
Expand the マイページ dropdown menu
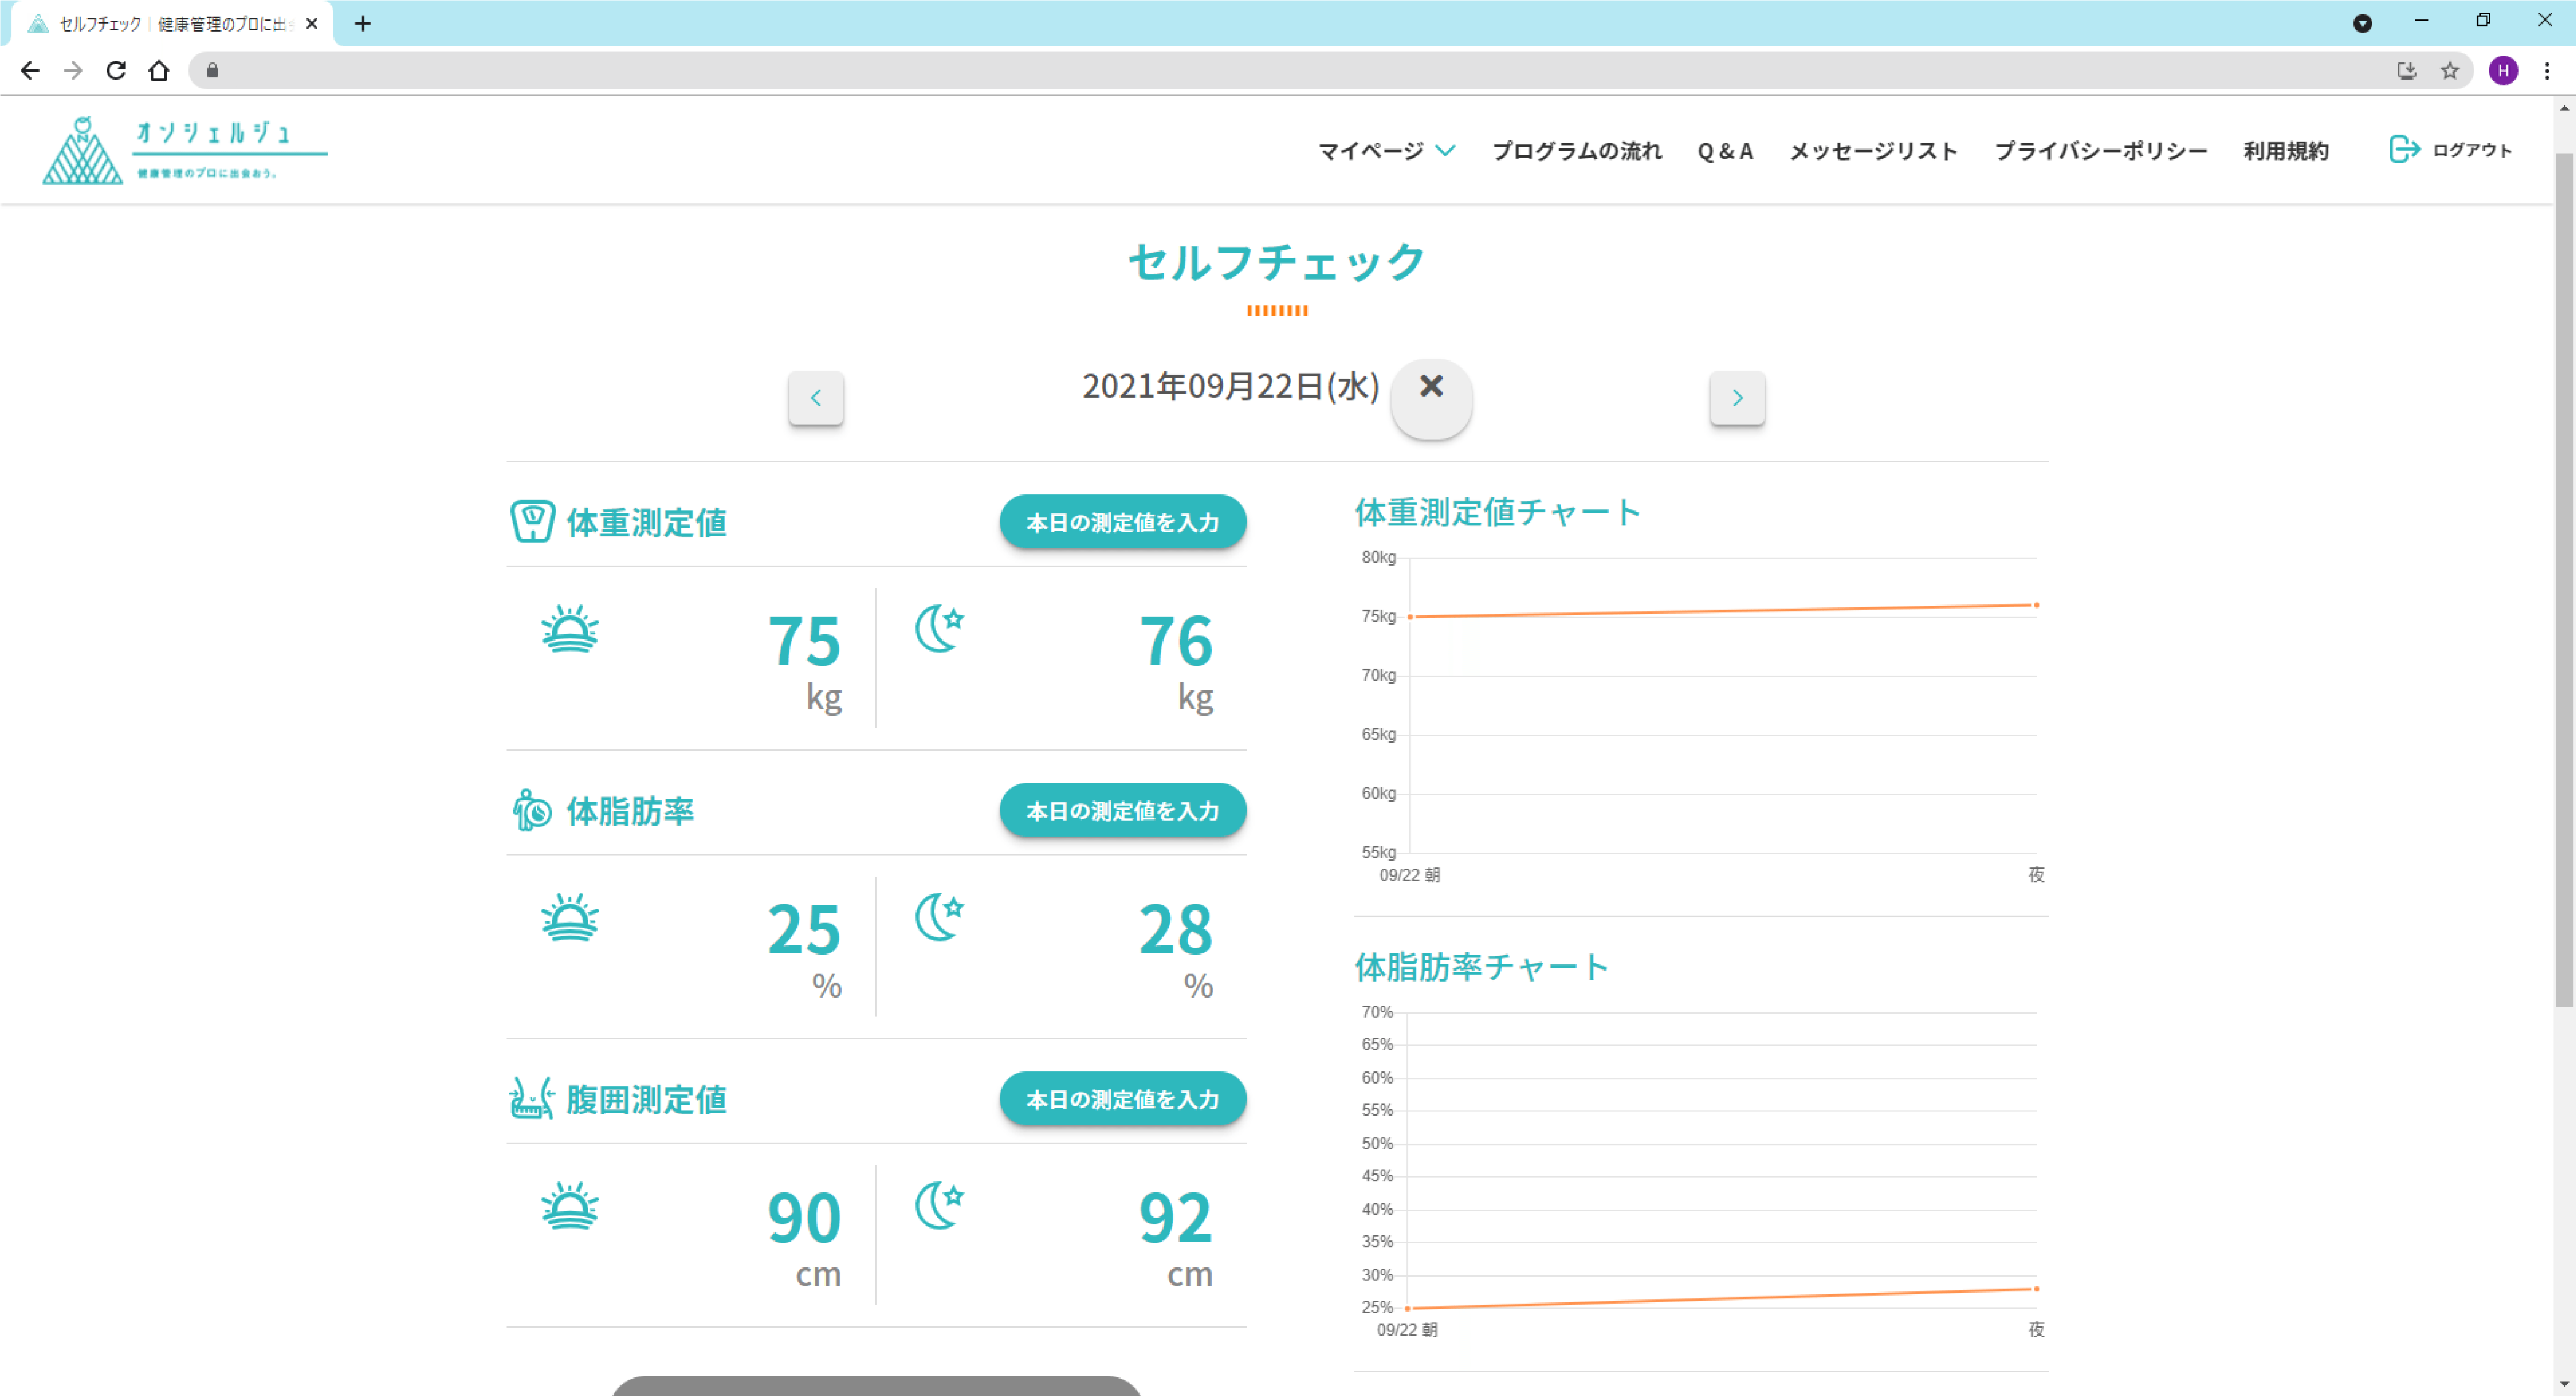coord(1386,151)
